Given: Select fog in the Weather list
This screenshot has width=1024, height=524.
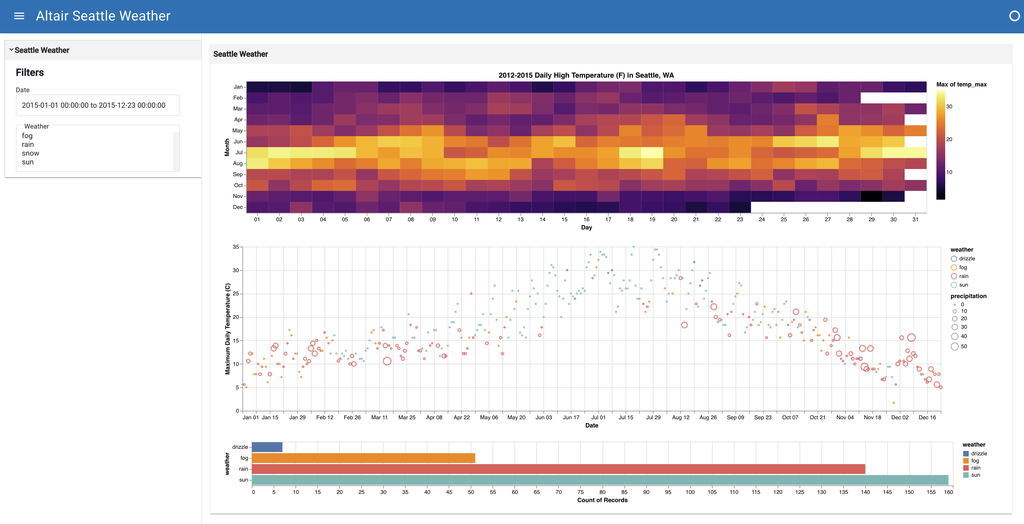Looking at the screenshot, I should point(27,136).
